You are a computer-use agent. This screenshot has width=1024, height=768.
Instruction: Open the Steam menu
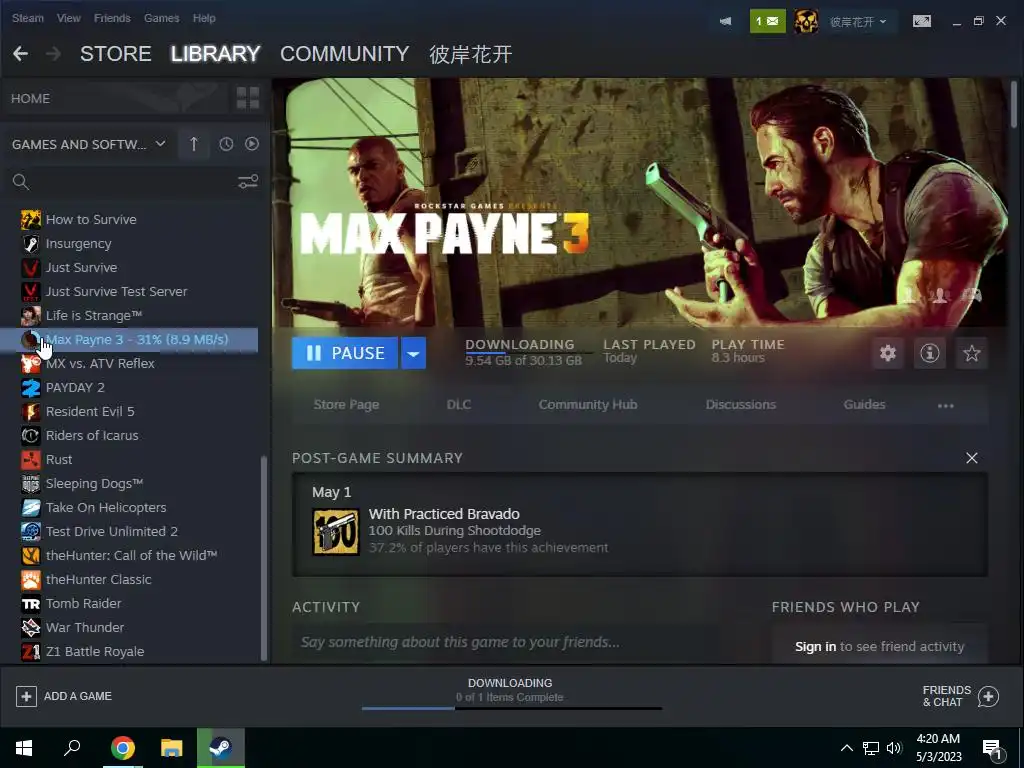27,18
